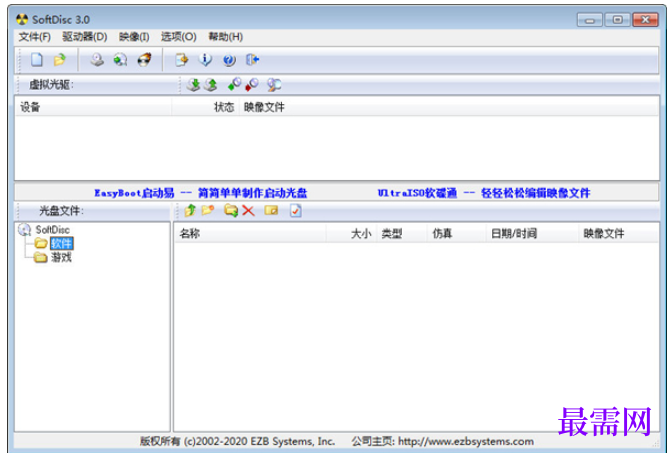The width and height of the screenshot is (670, 453).
Task: Click the new folder icon with orange star
Action: point(208,210)
